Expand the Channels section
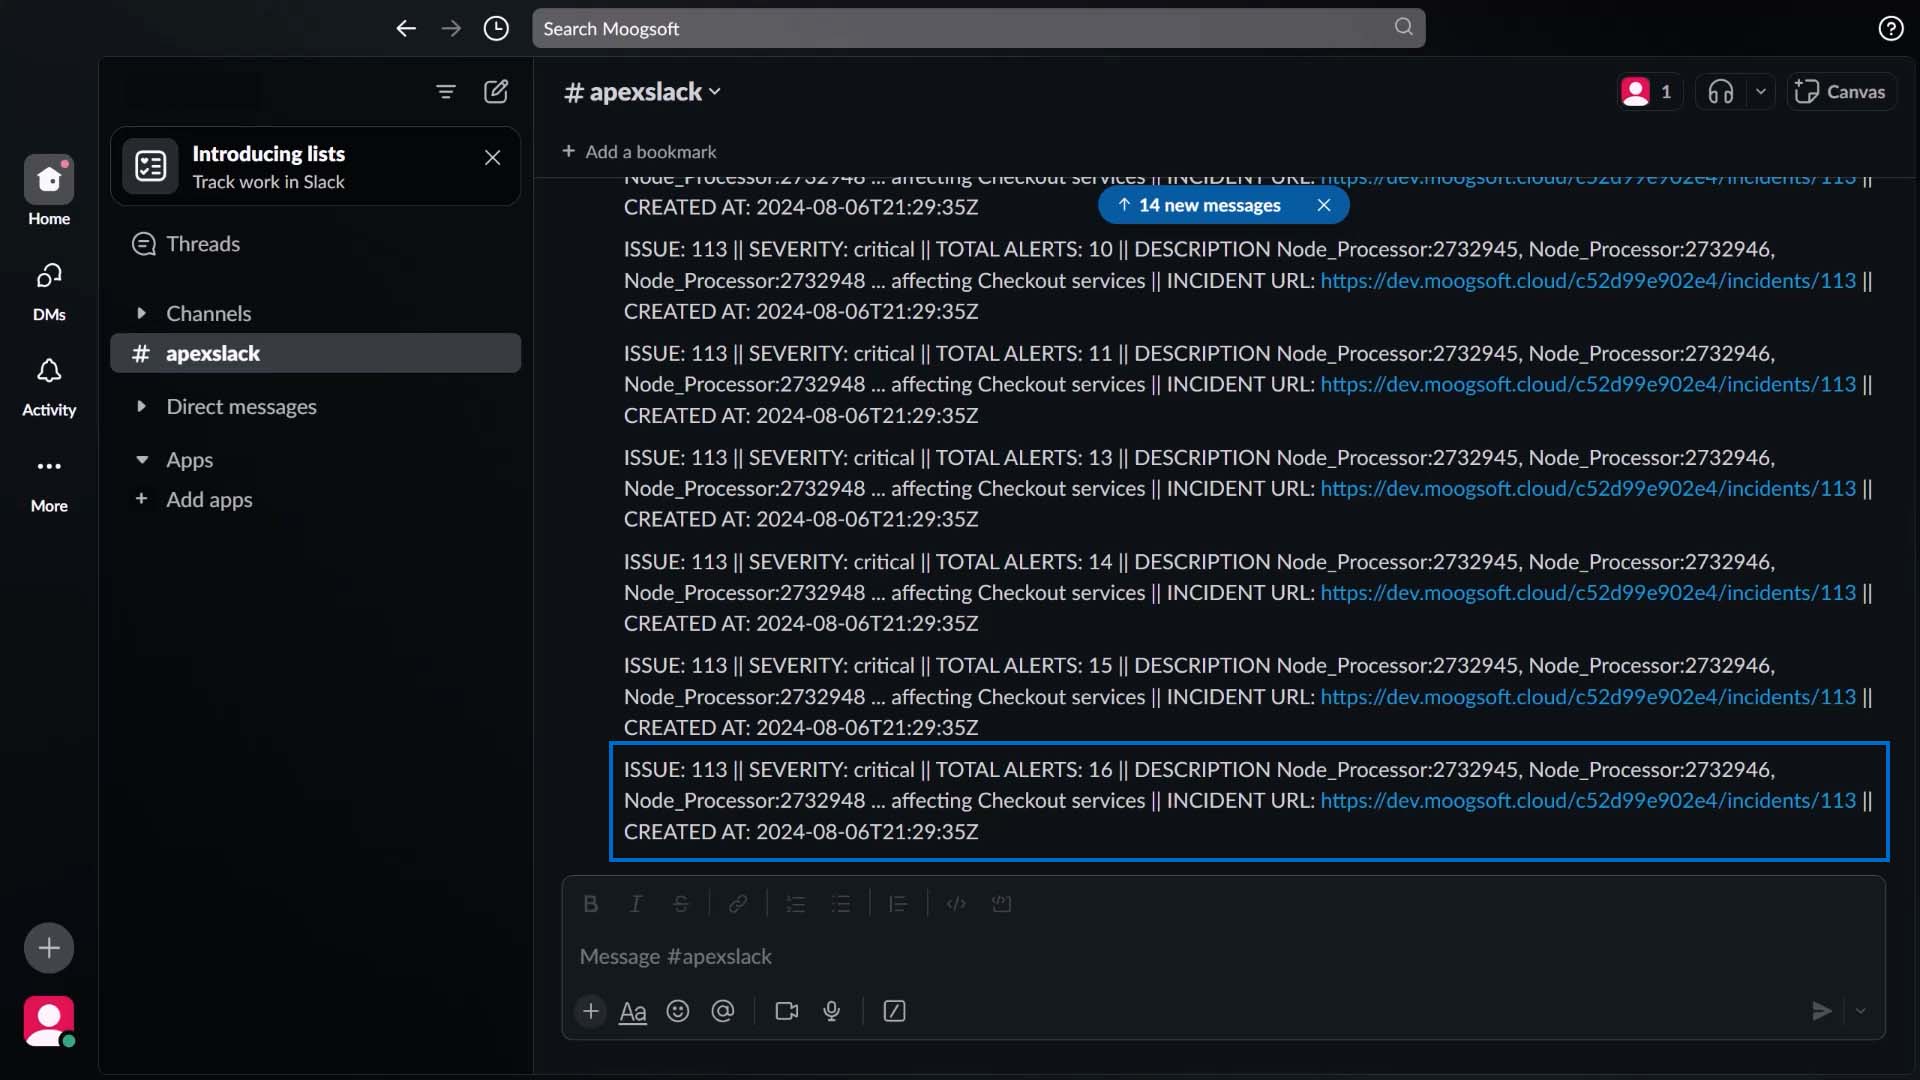The height and width of the screenshot is (1080, 1920). (141, 313)
